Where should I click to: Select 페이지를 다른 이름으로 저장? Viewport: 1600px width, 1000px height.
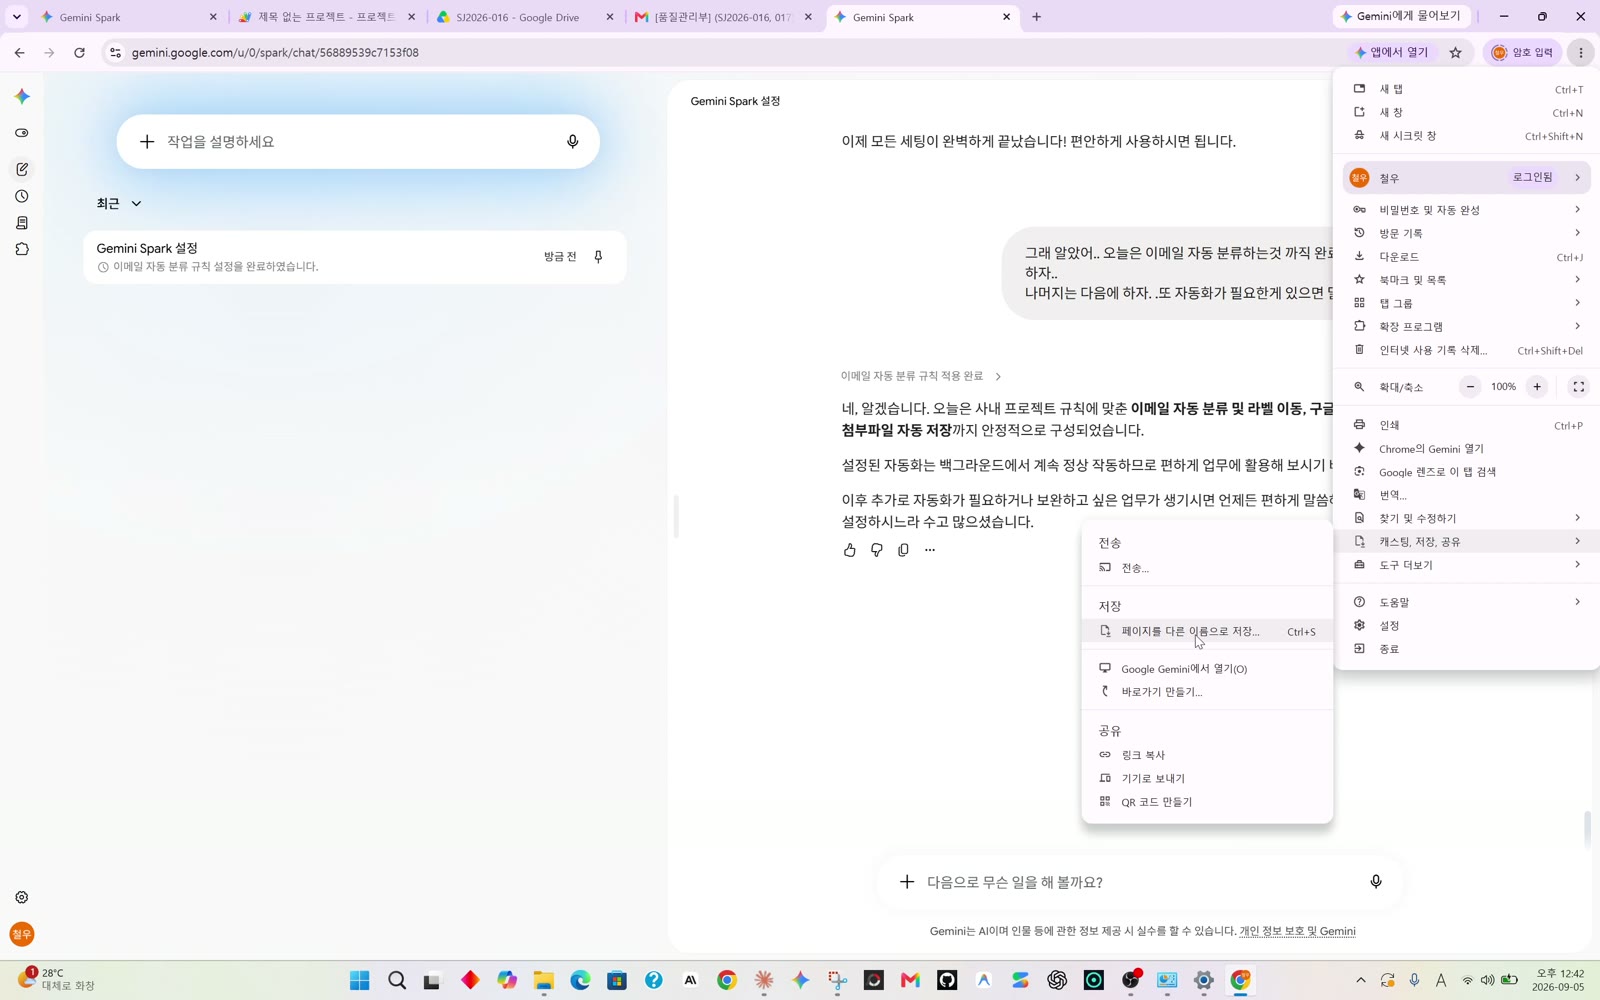(x=1207, y=631)
